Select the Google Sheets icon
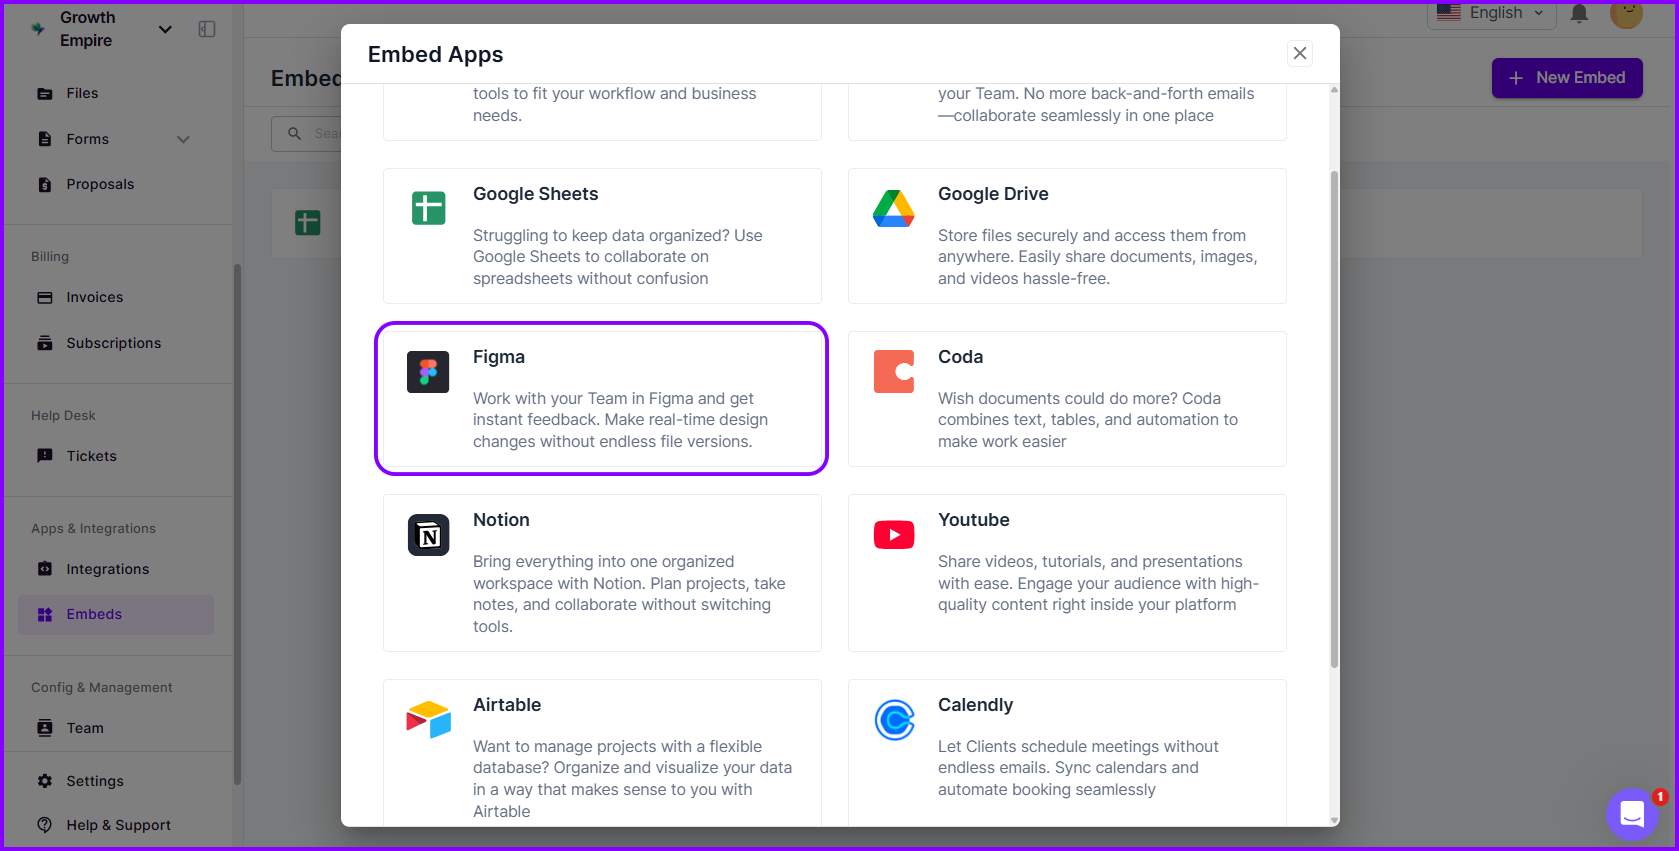 428,208
